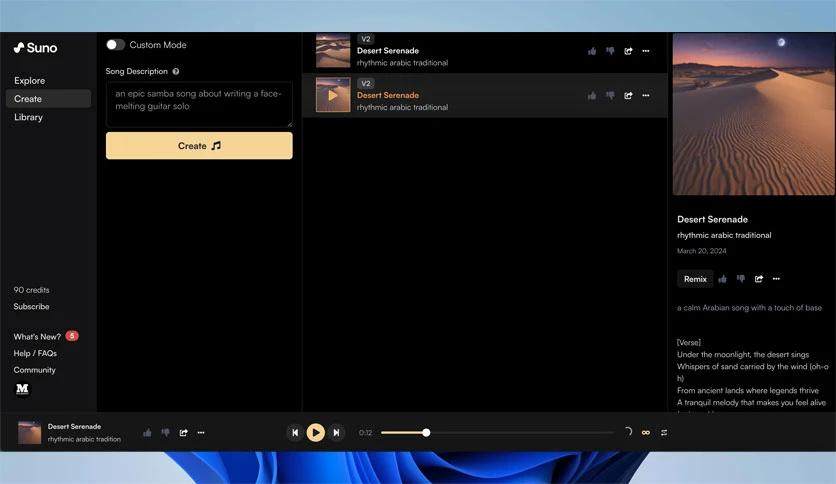Play the highlighted Desert Serenade thumbnail

point(333,95)
